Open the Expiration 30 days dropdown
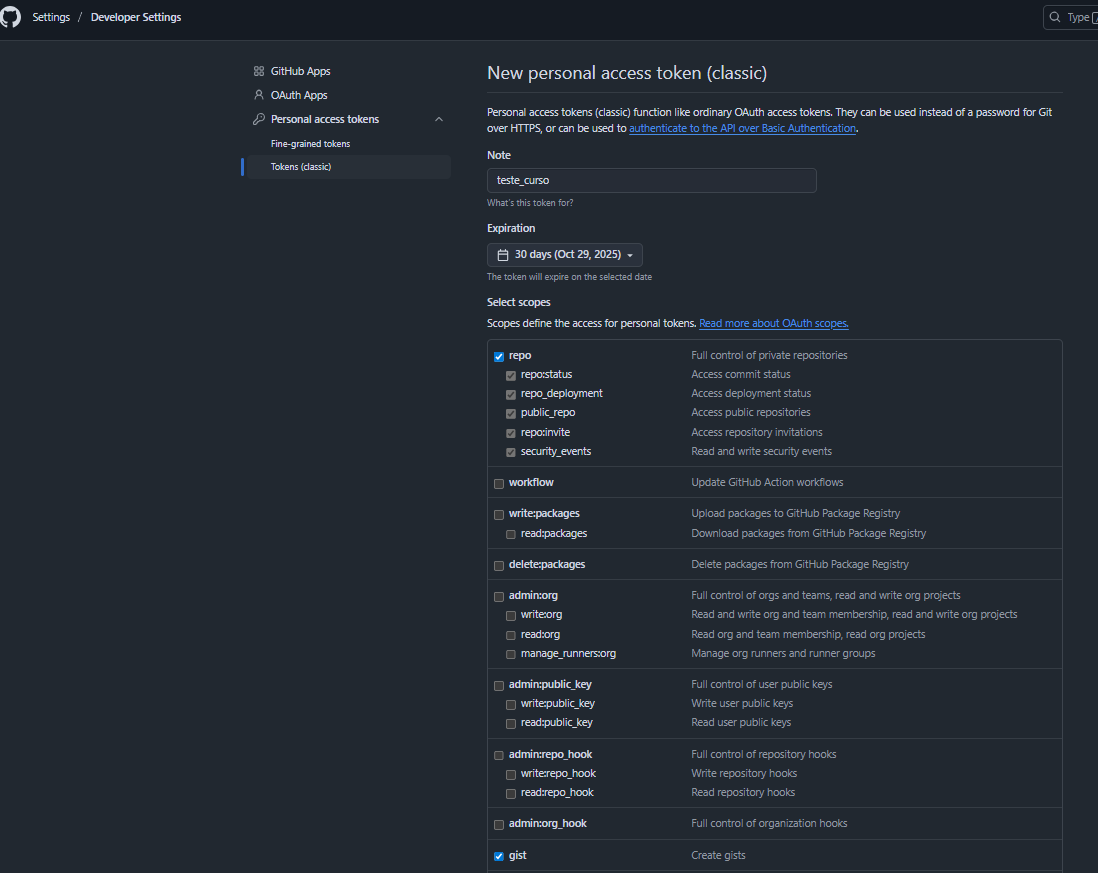 click(x=565, y=255)
